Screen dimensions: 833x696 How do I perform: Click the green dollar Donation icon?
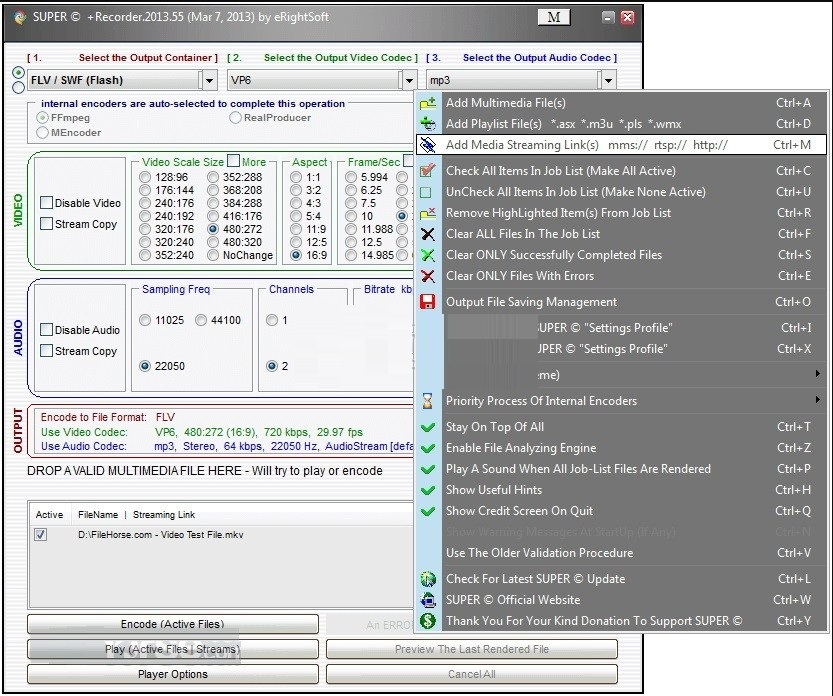pyautogui.click(x=428, y=621)
